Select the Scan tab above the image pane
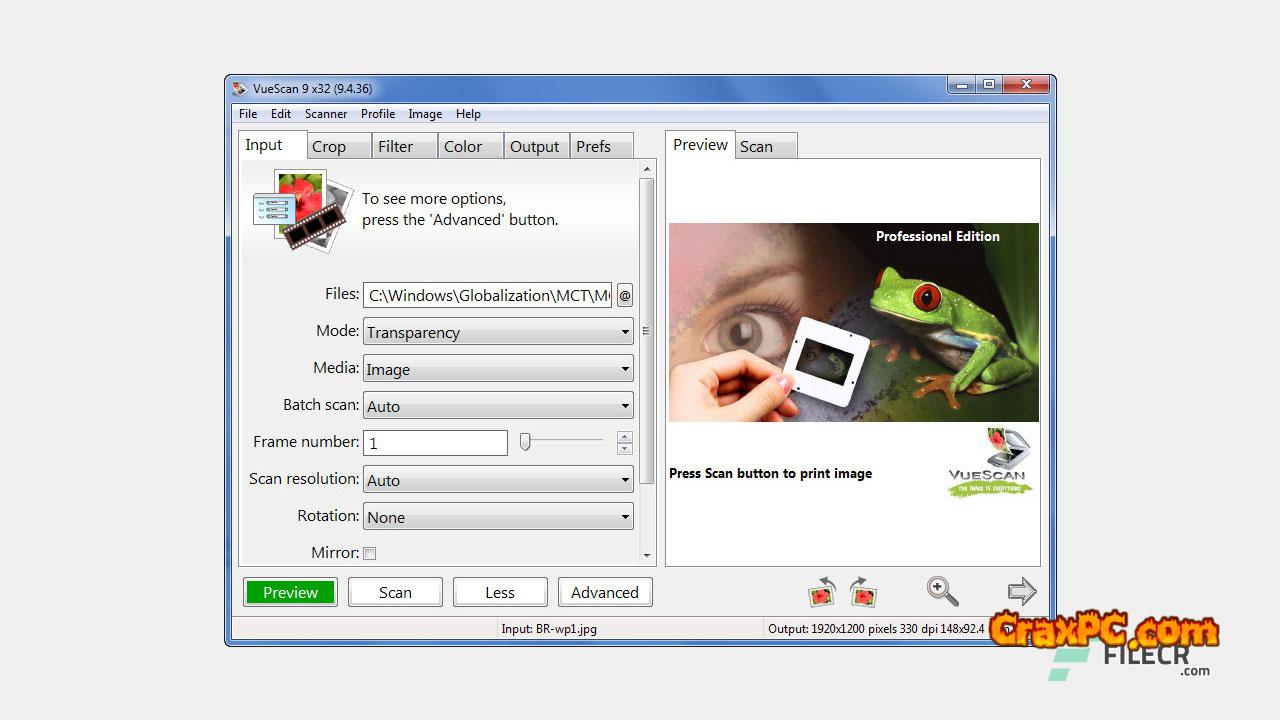1280x720 pixels. coord(767,146)
